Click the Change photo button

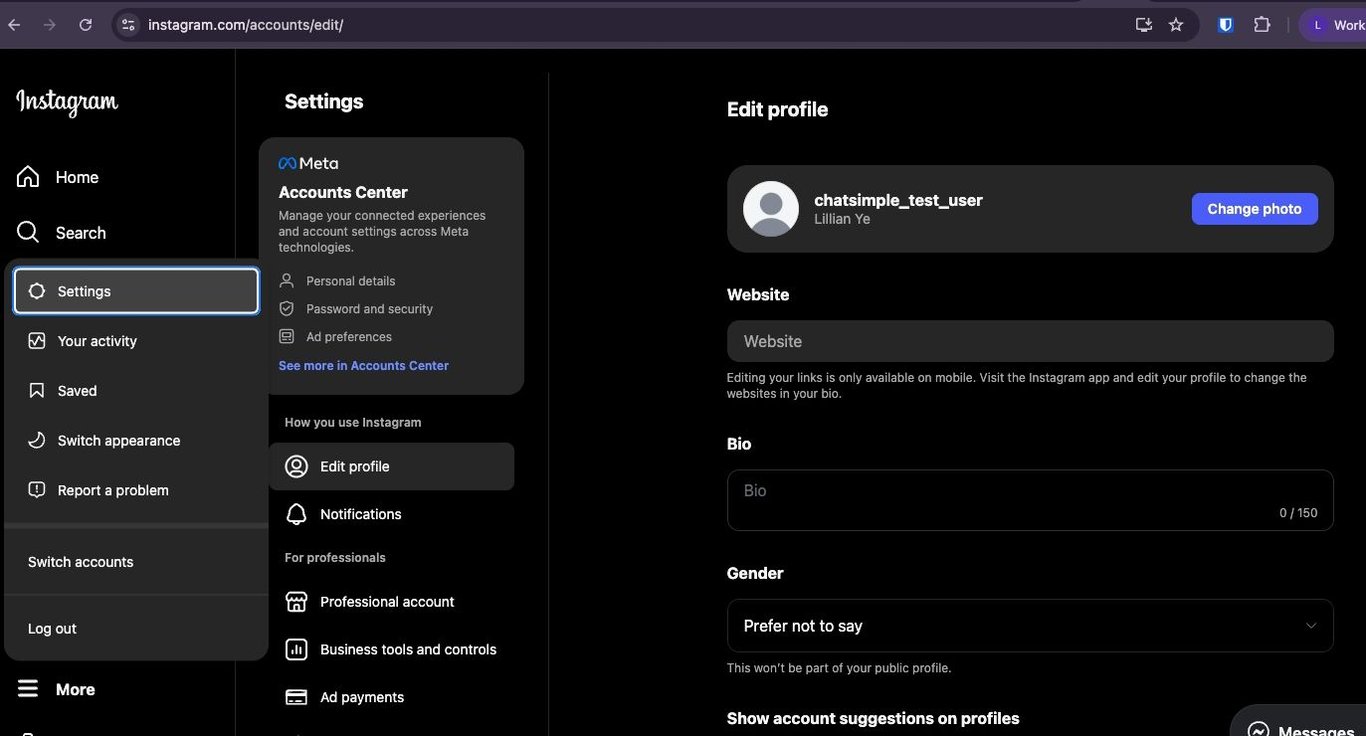pyautogui.click(x=1254, y=209)
